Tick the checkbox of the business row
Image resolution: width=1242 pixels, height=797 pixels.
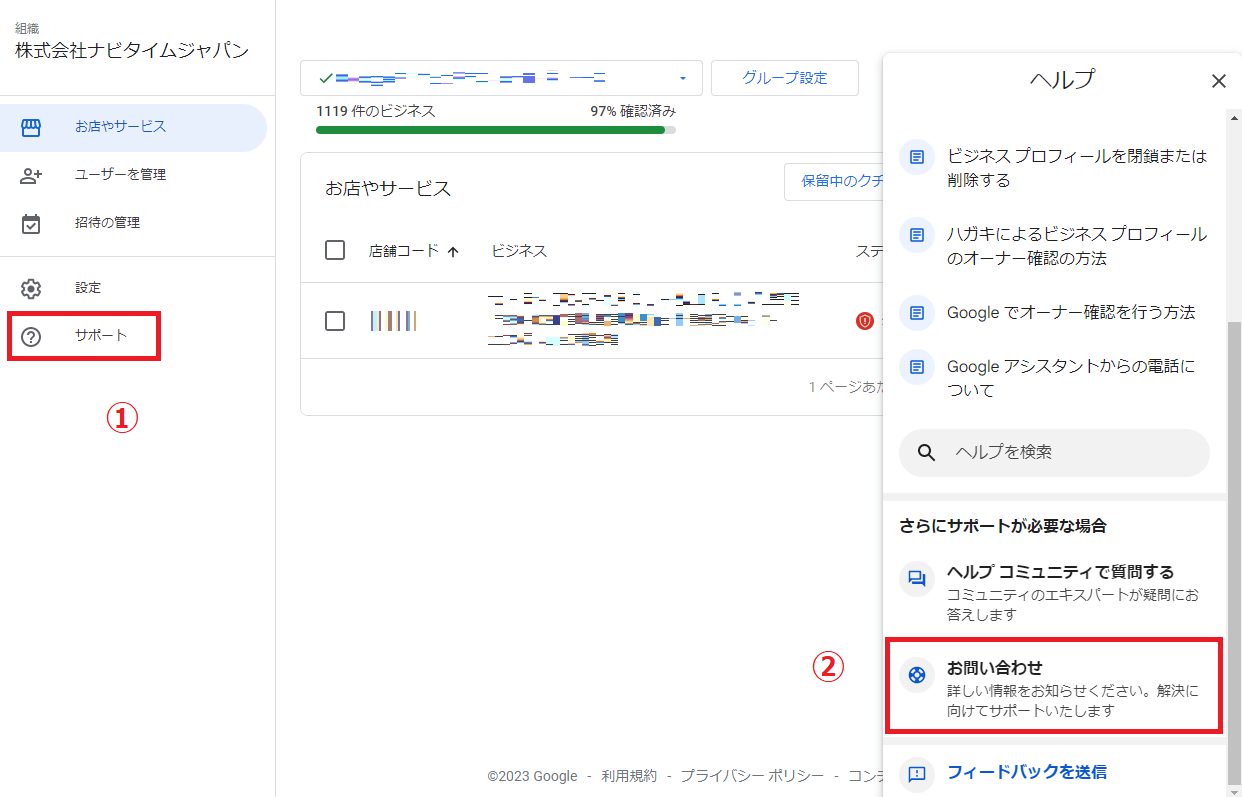(x=335, y=321)
